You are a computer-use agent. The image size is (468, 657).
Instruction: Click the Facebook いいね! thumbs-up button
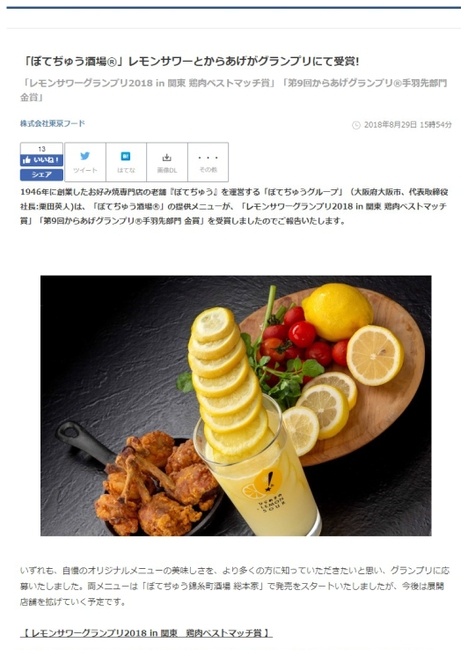pos(41,160)
